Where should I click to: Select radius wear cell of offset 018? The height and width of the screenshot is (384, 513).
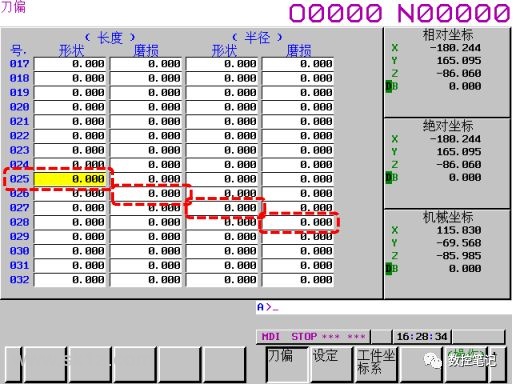[298, 78]
